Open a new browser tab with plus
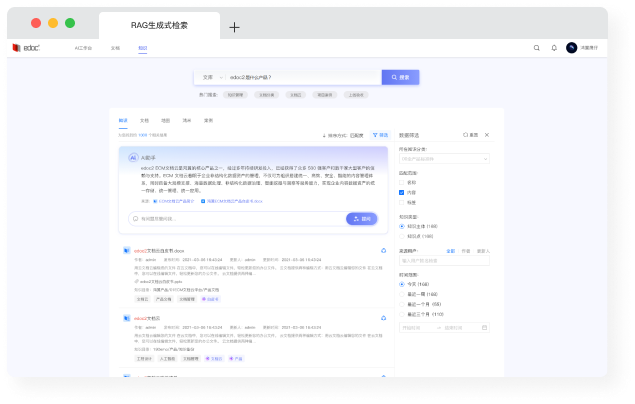 click(234, 27)
